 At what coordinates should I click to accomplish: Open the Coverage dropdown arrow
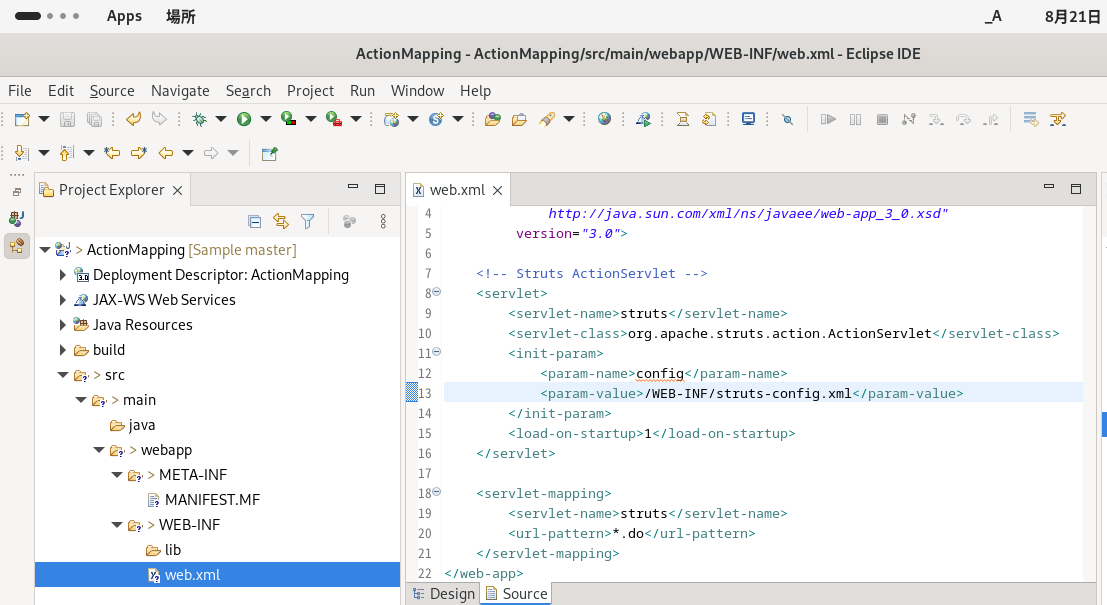[x=311, y=119]
